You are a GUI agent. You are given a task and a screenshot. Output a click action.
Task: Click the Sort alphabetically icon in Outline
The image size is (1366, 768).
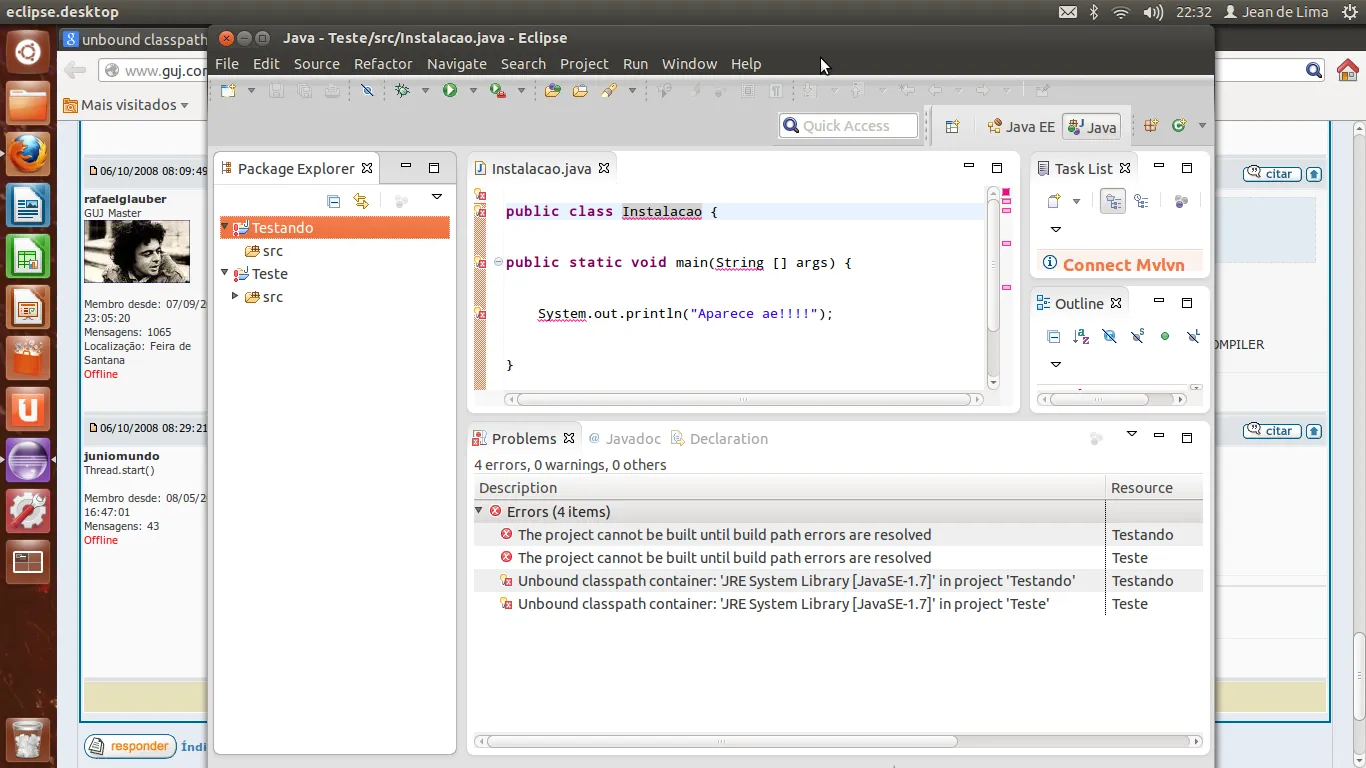click(1081, 336)
